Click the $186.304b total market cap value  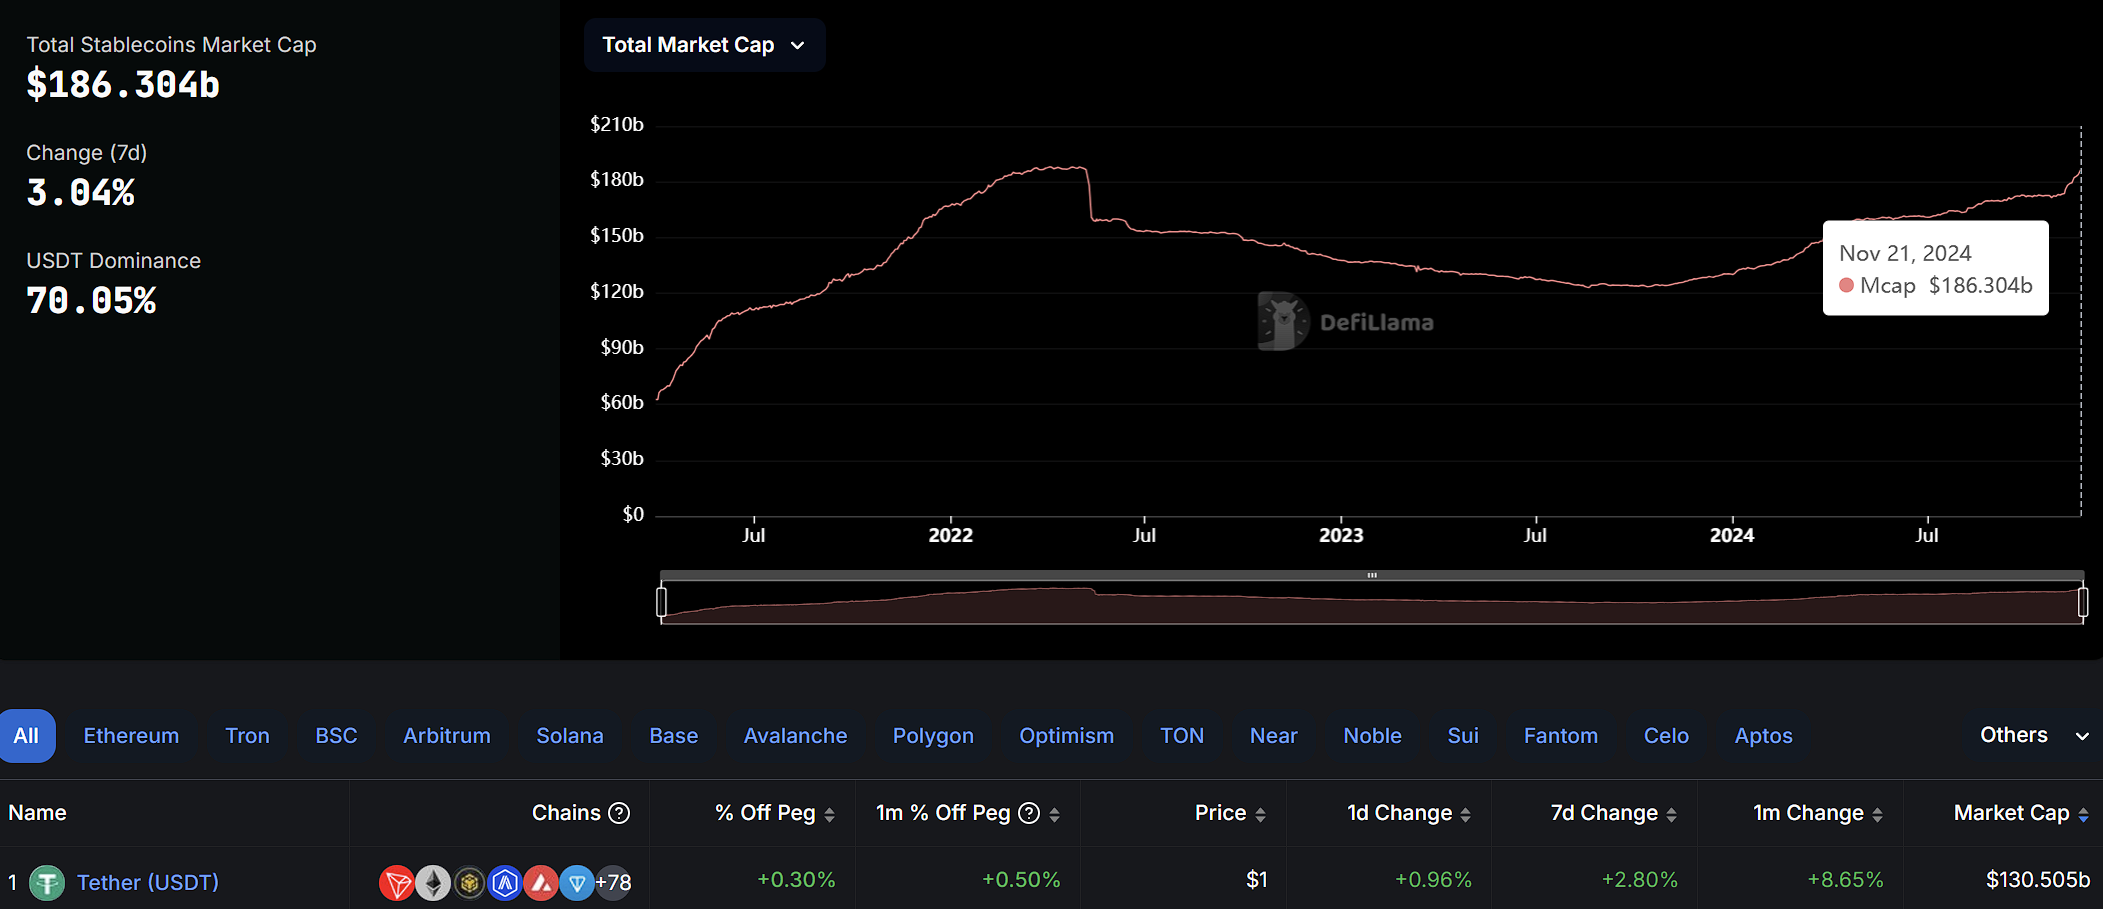coord(123,85)
